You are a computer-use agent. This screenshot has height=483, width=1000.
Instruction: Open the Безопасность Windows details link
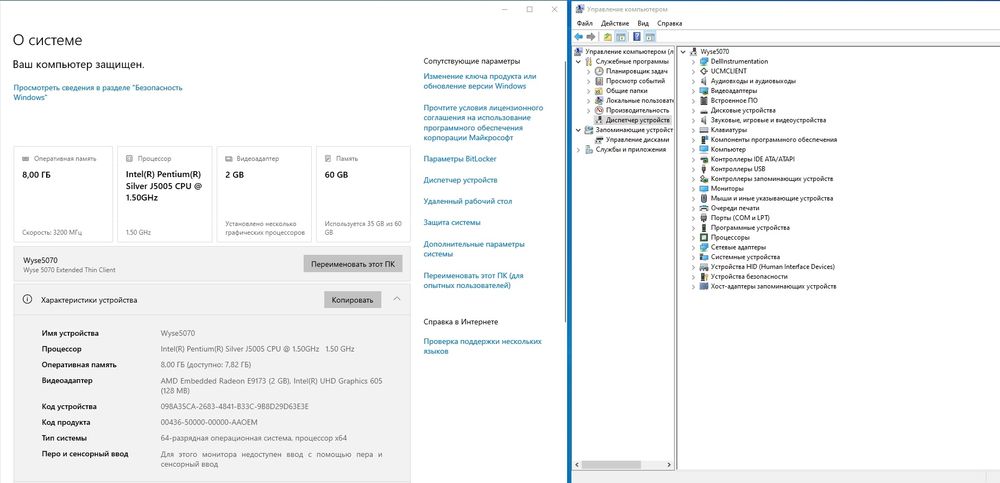point(98,93)
